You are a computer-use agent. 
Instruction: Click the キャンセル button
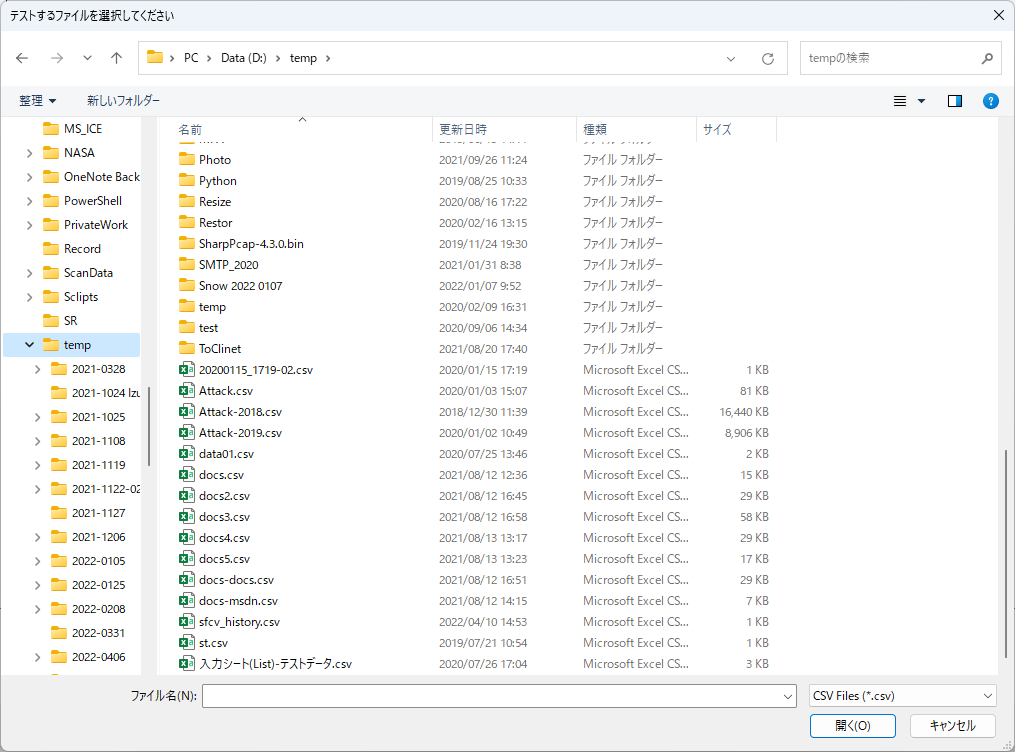[952, 726]
